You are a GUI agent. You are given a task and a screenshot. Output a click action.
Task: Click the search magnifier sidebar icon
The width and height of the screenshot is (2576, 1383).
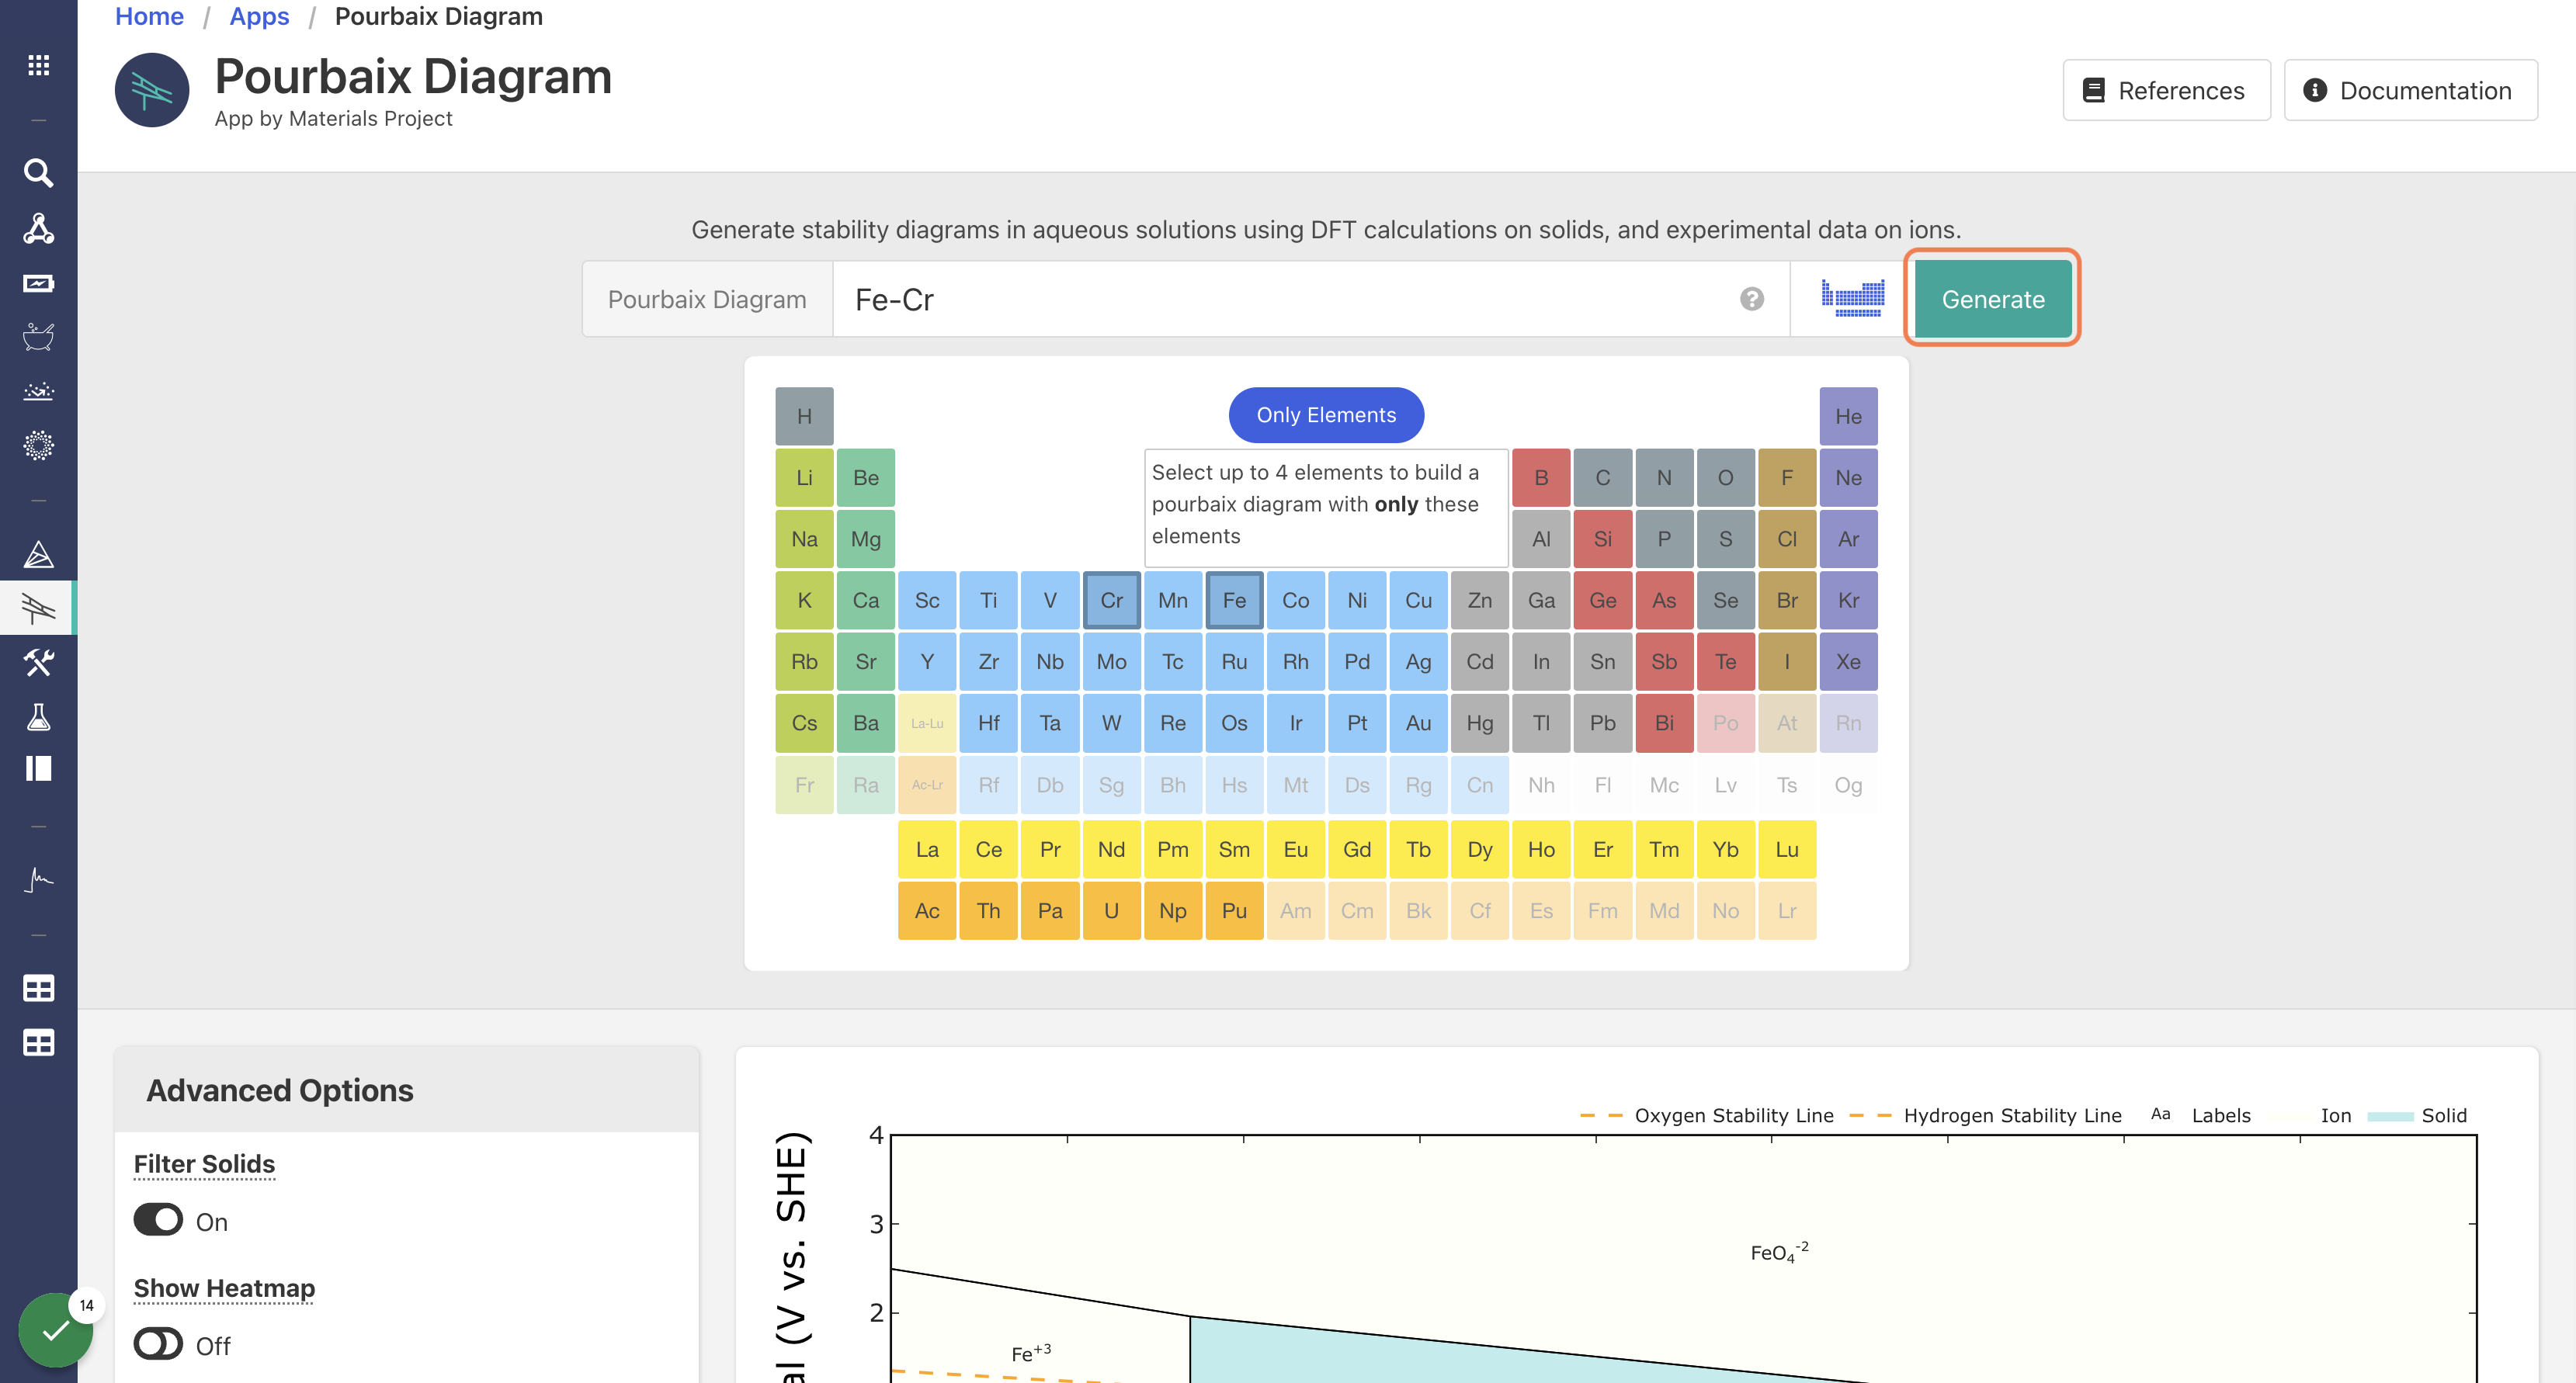38,173
